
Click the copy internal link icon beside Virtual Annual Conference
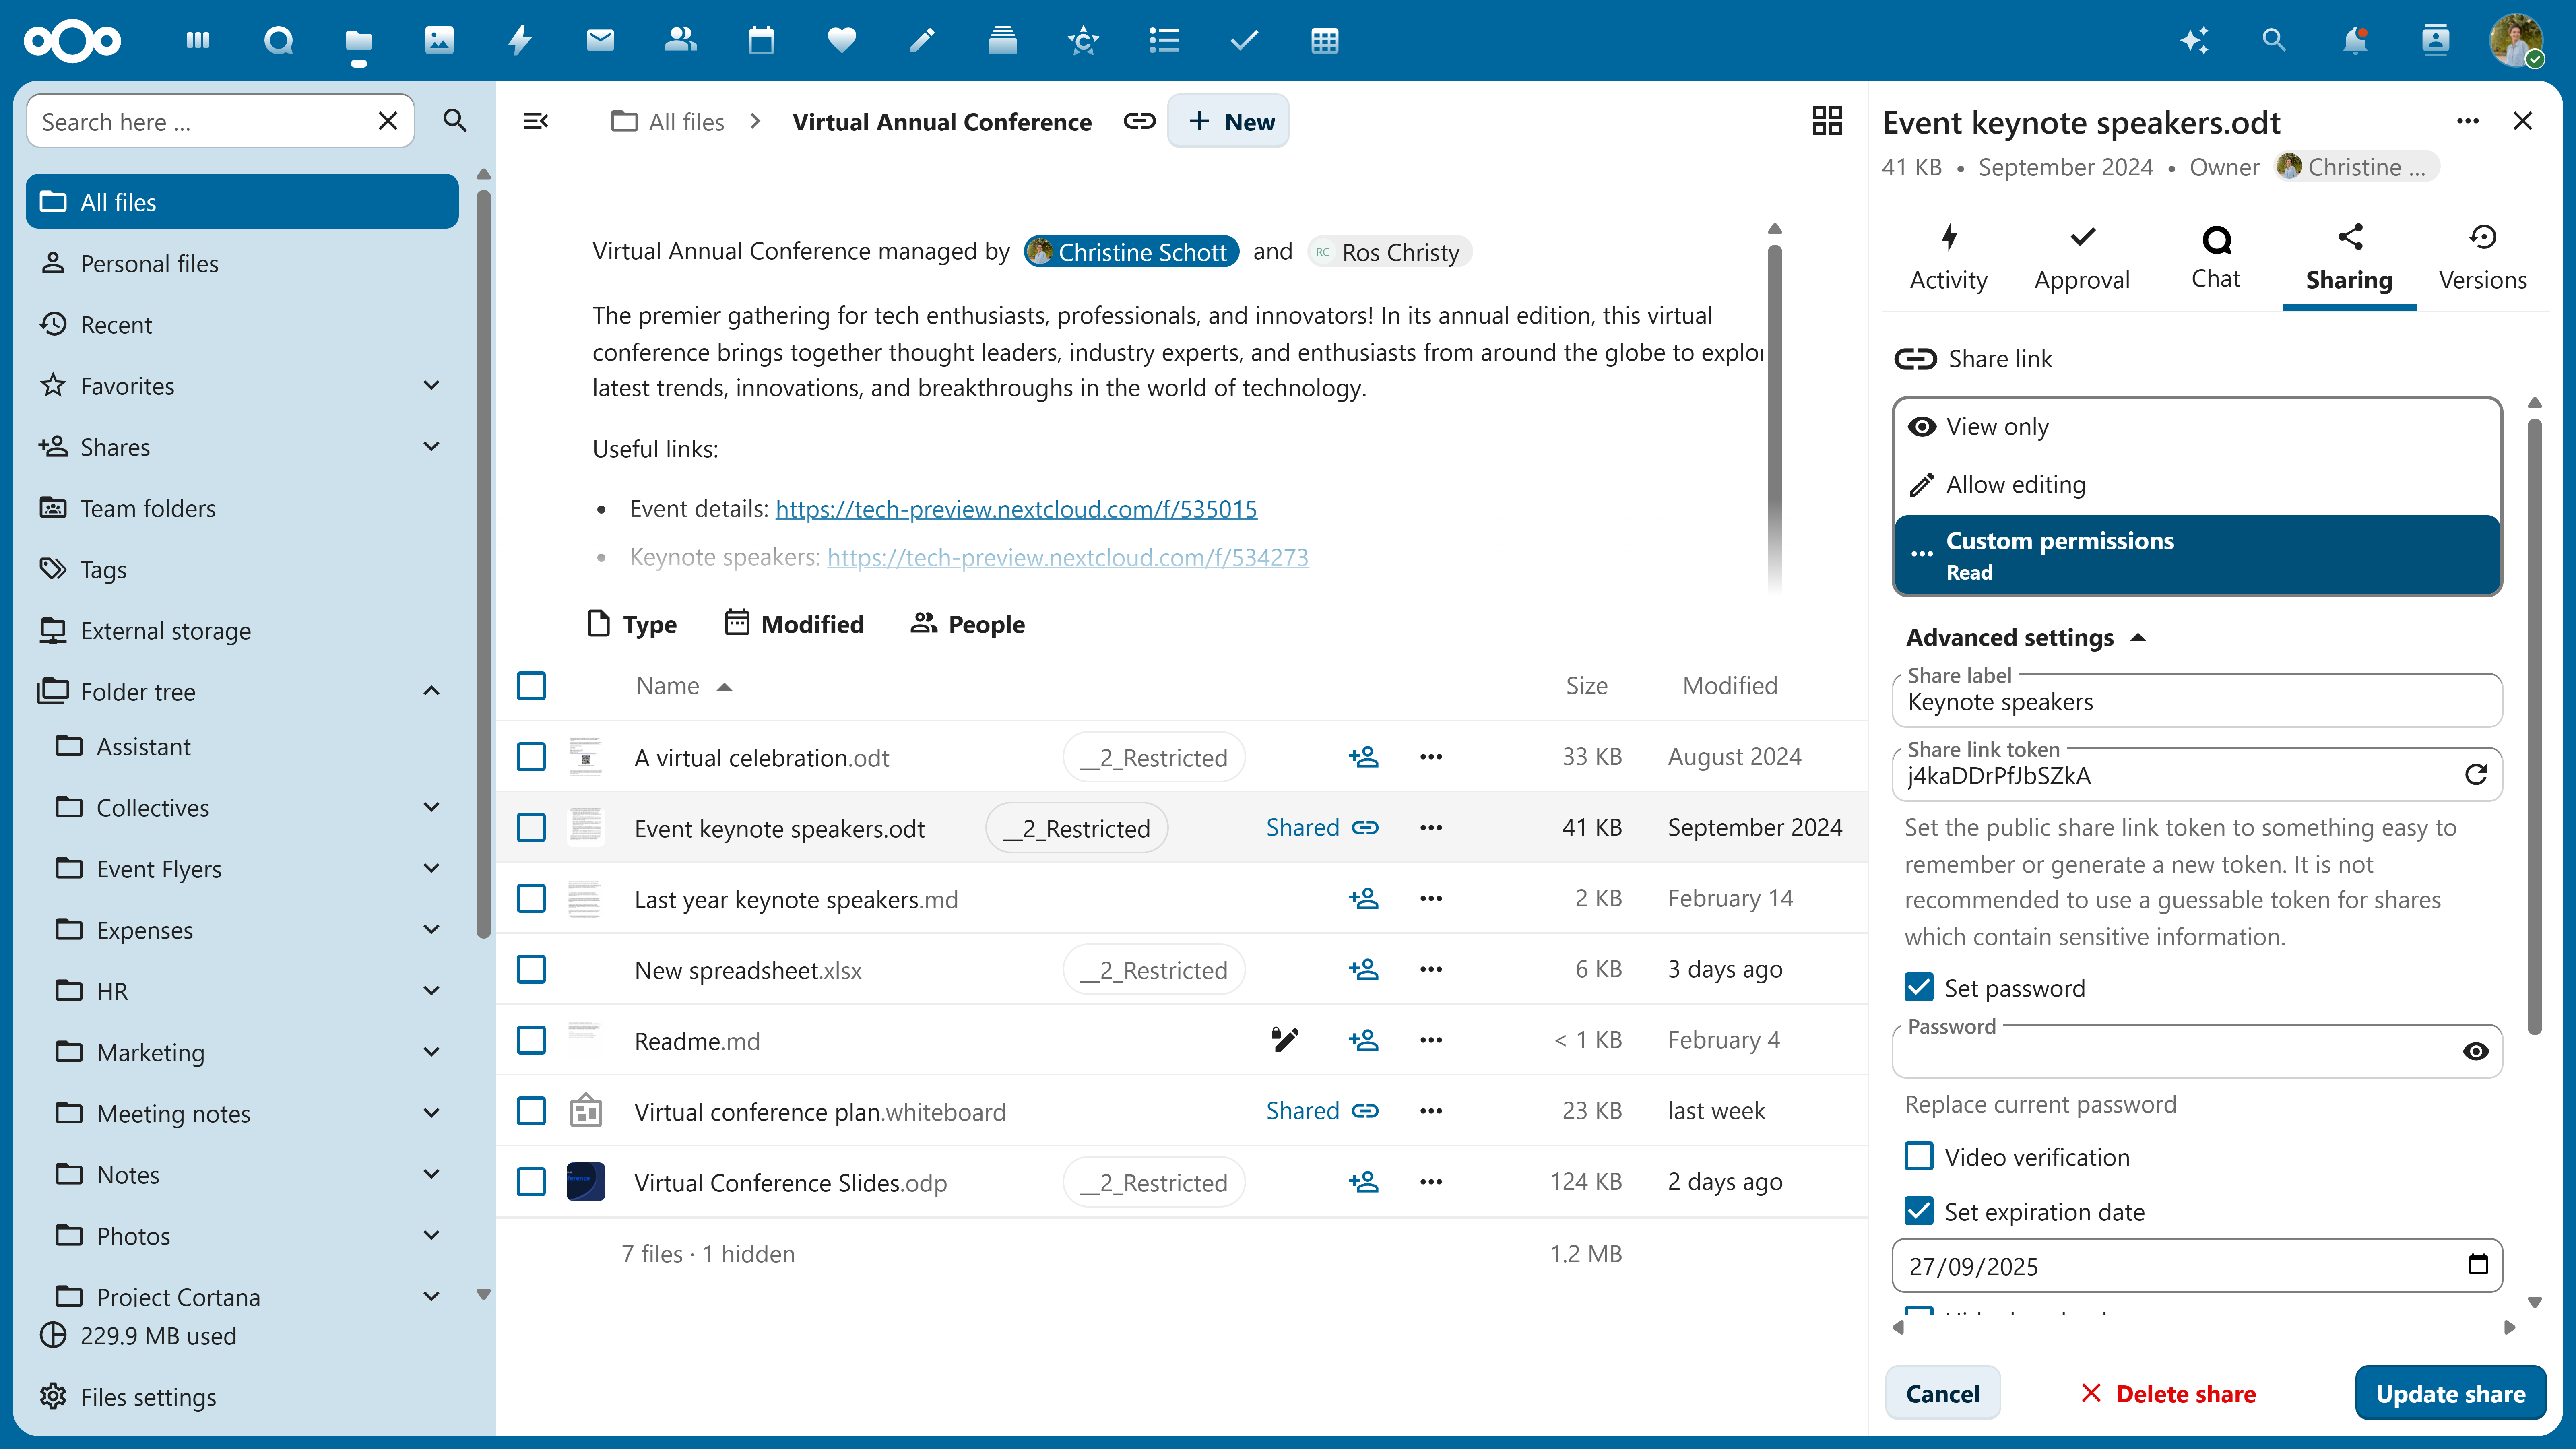click(1139, 121)
